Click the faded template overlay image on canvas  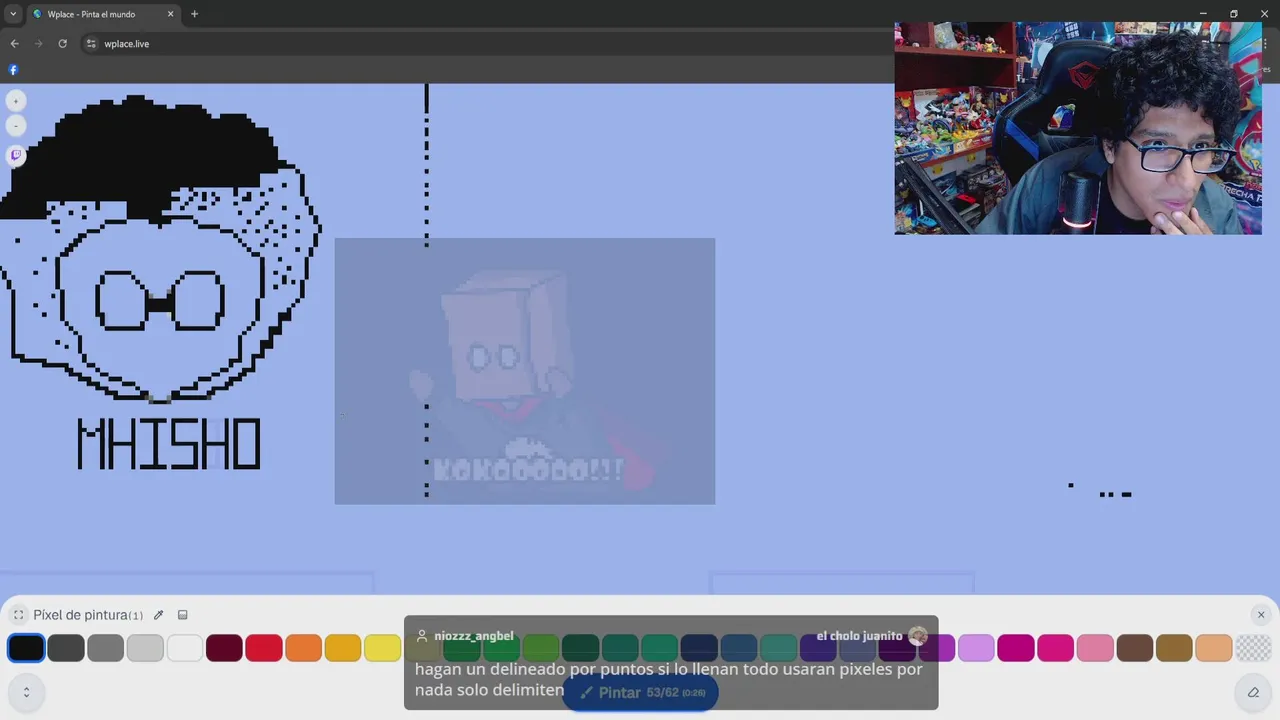(x=525, y=371)
